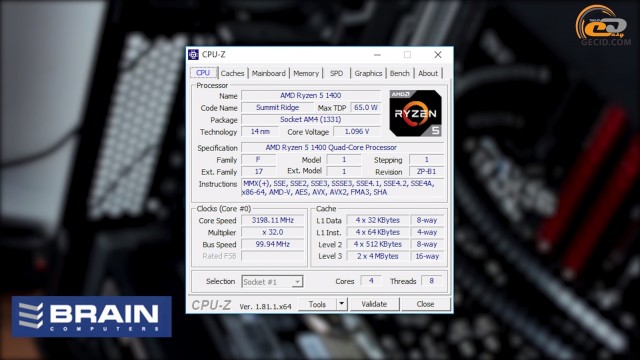Click the disabled maximize button
640x360 pixels.
(407, 54)
